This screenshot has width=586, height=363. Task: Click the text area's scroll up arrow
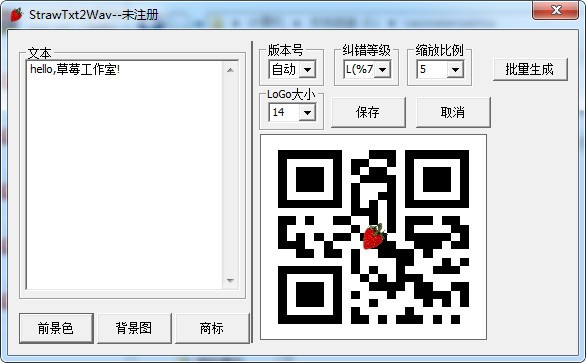[x=230, y=70]
